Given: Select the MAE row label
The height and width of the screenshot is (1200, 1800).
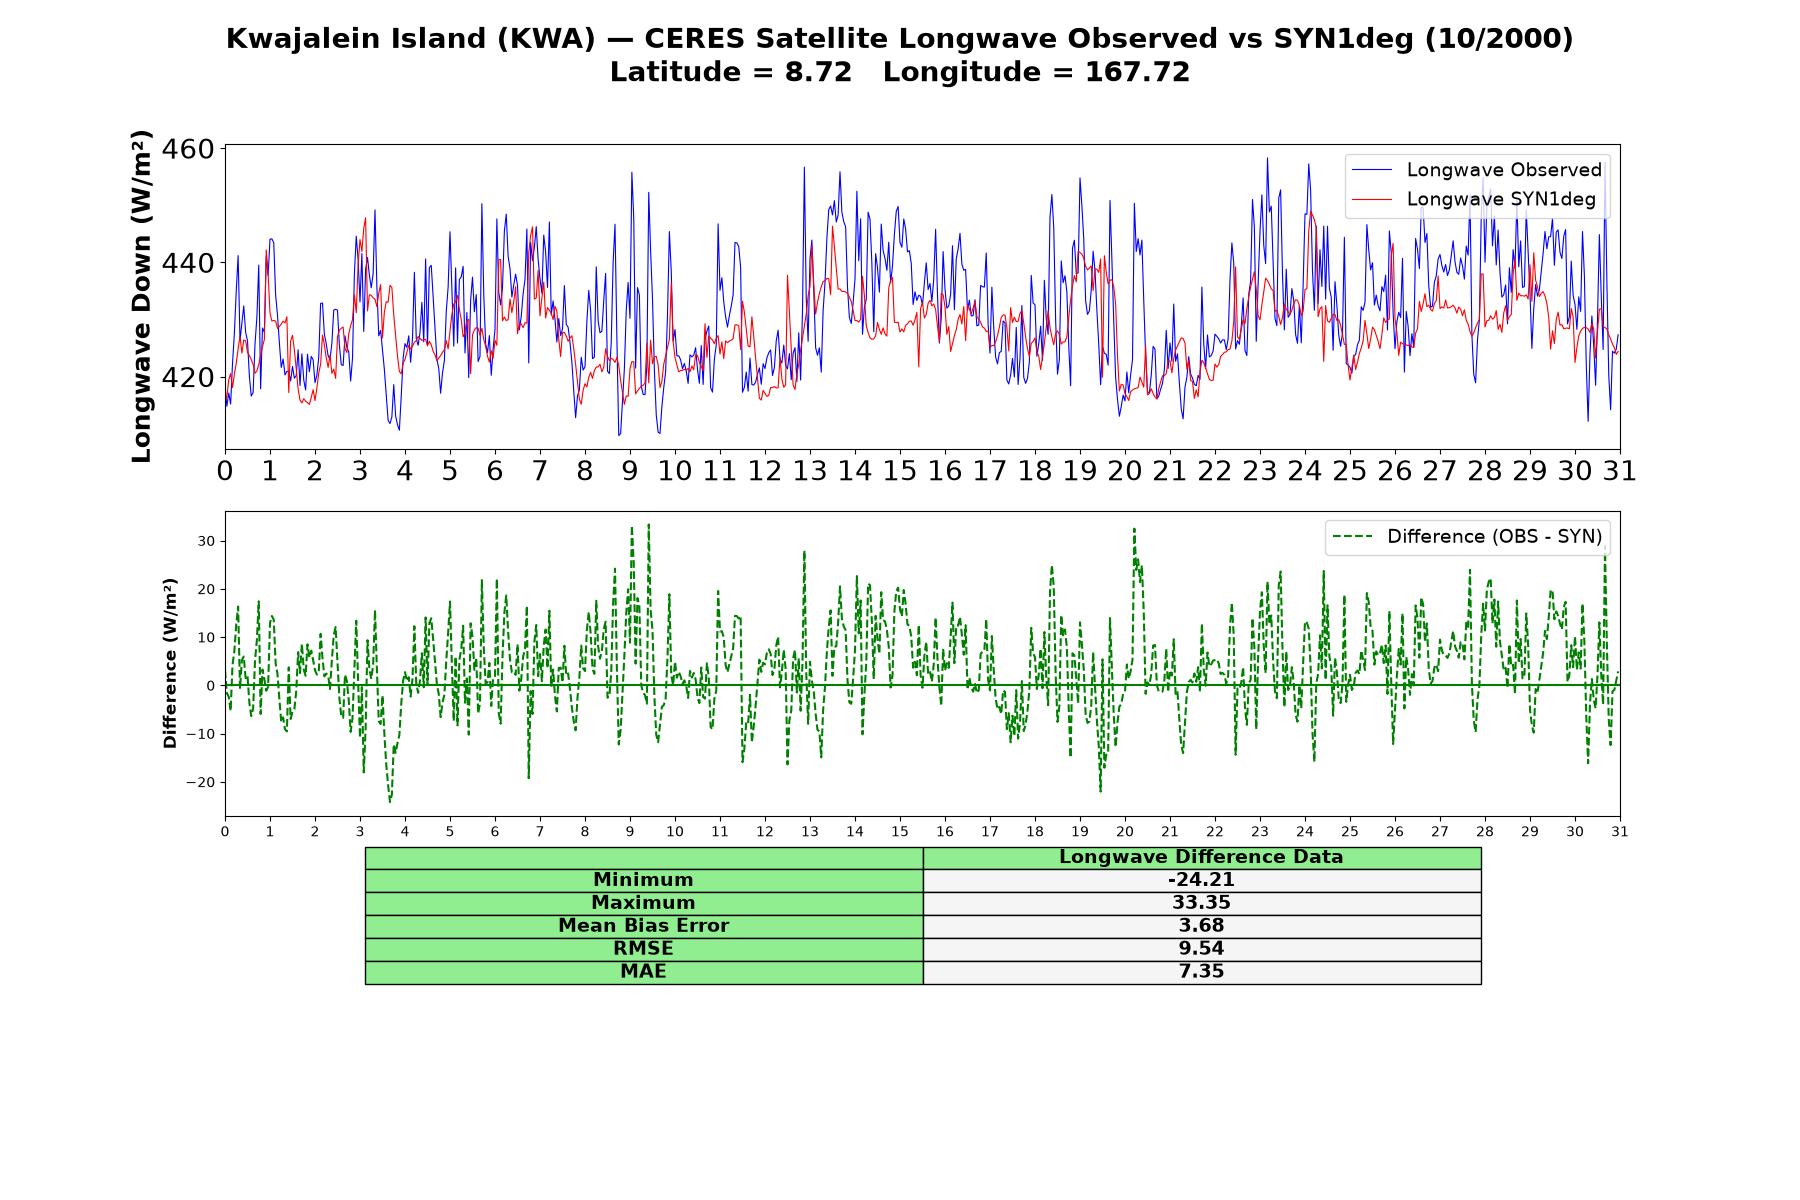Looking at the screenshot, I should coord(643,972).
